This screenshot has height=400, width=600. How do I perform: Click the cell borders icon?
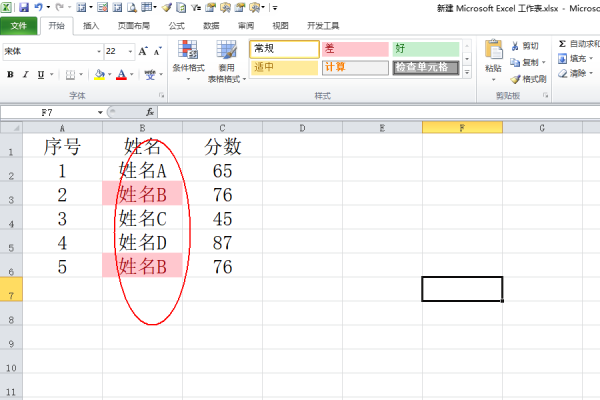point(70,75)
